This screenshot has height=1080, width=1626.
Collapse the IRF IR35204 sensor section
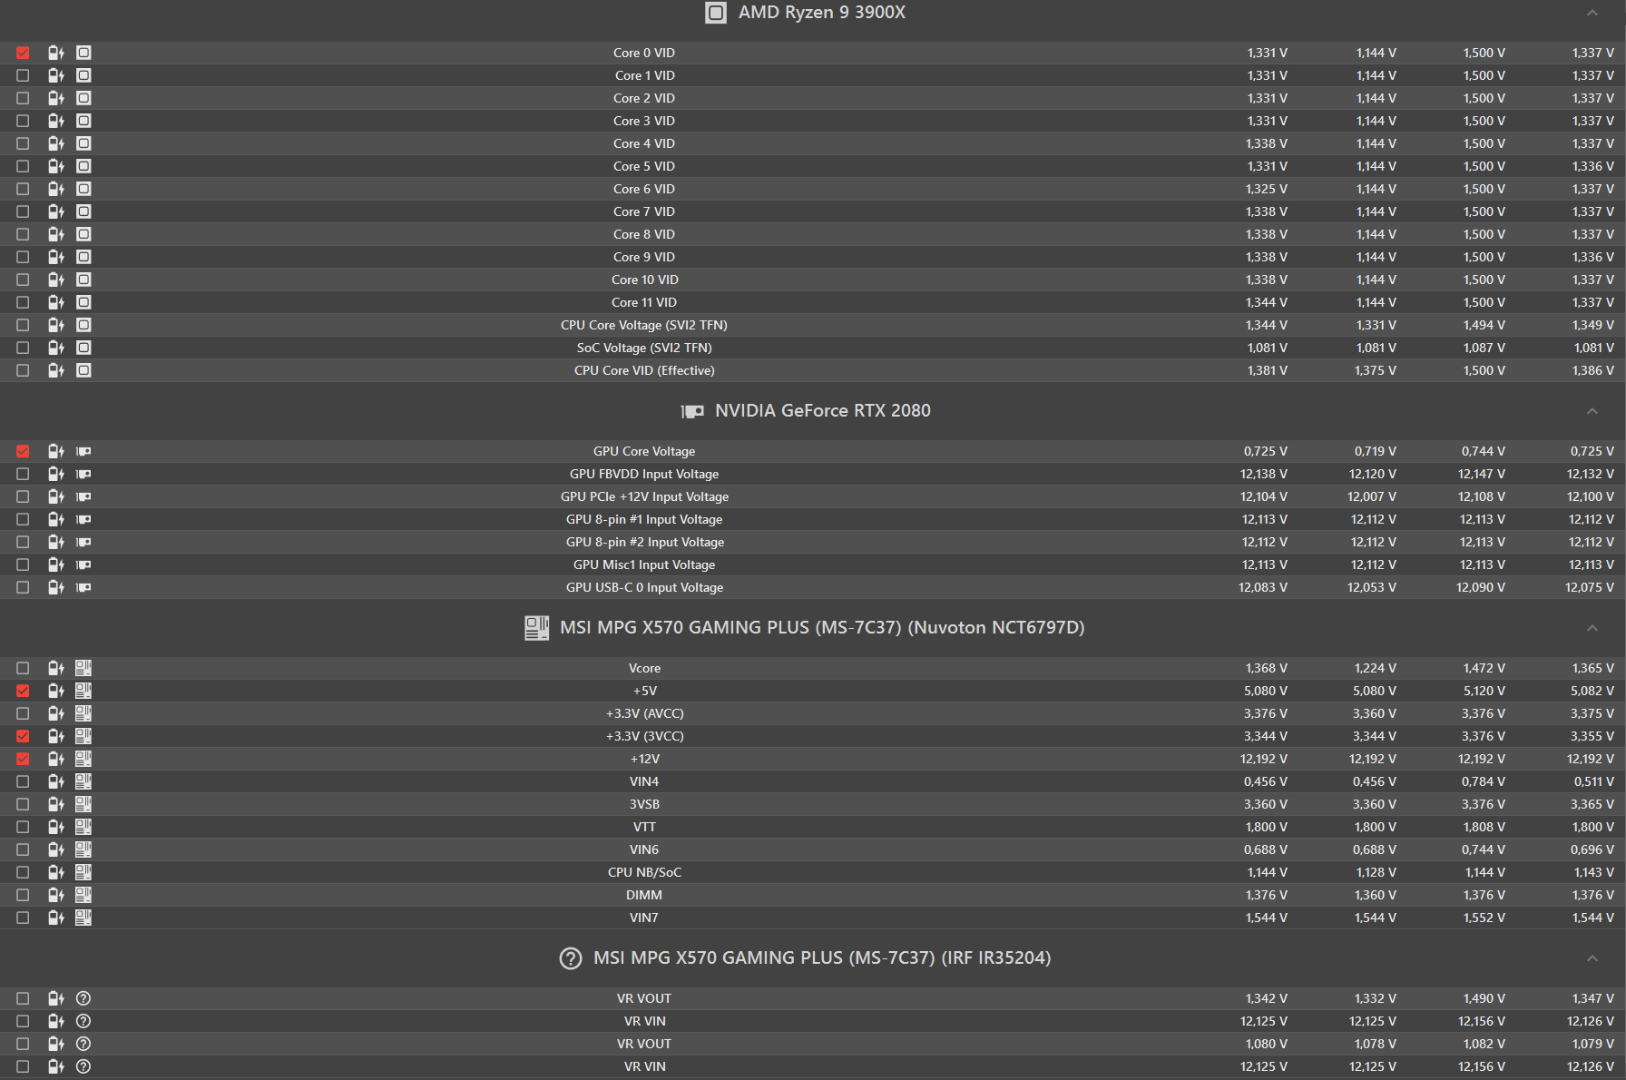1592,958
